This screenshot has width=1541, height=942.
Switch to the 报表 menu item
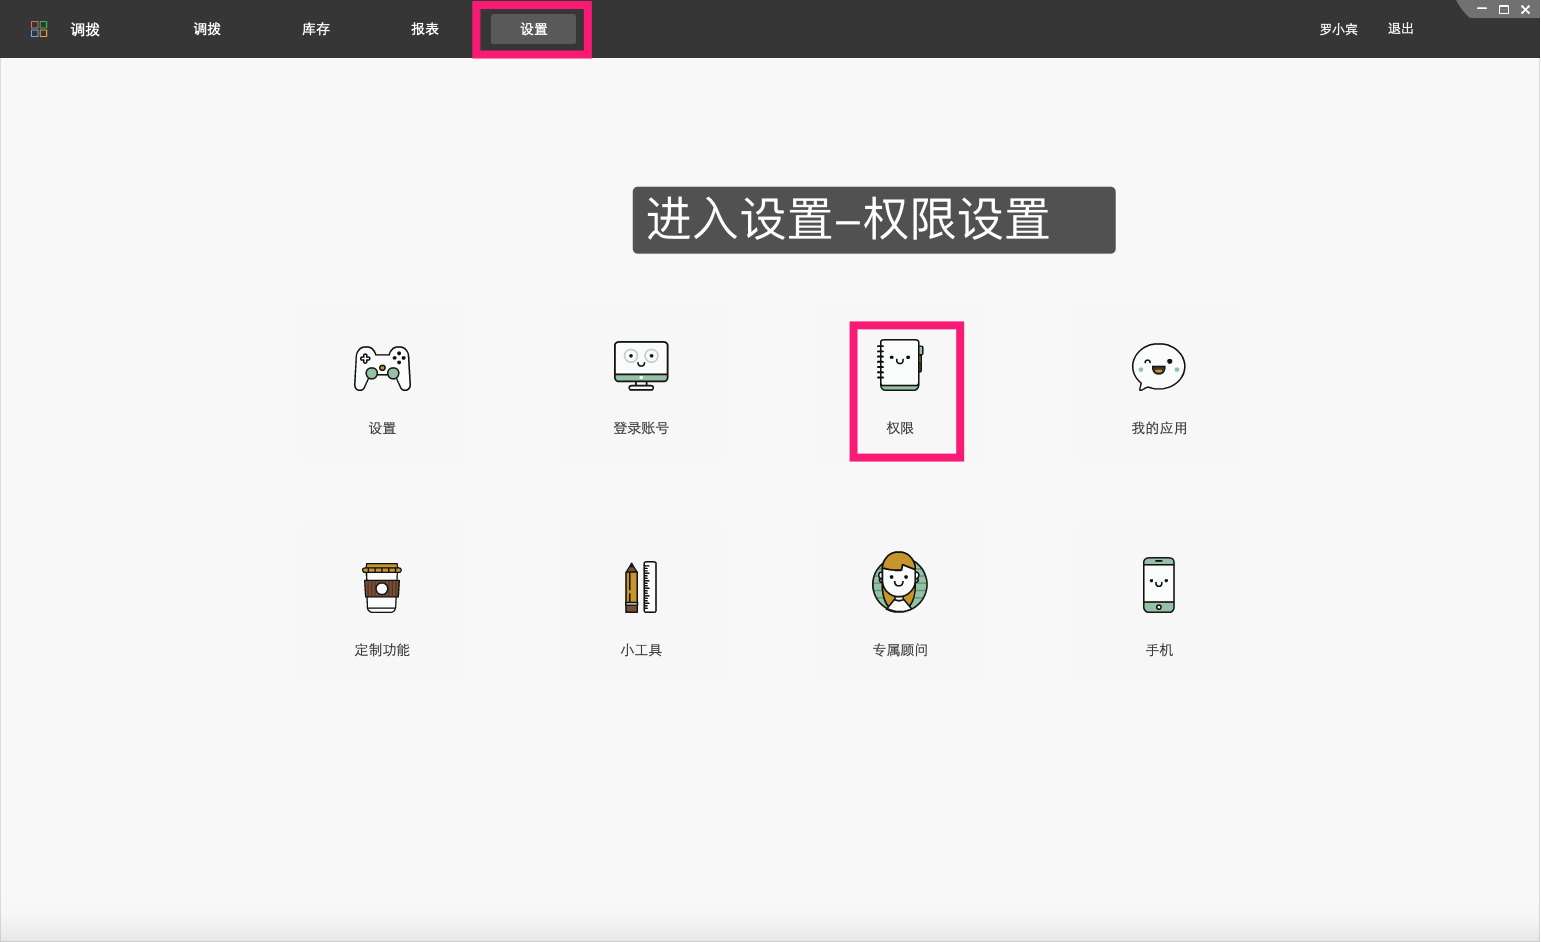tap(425, 29)
